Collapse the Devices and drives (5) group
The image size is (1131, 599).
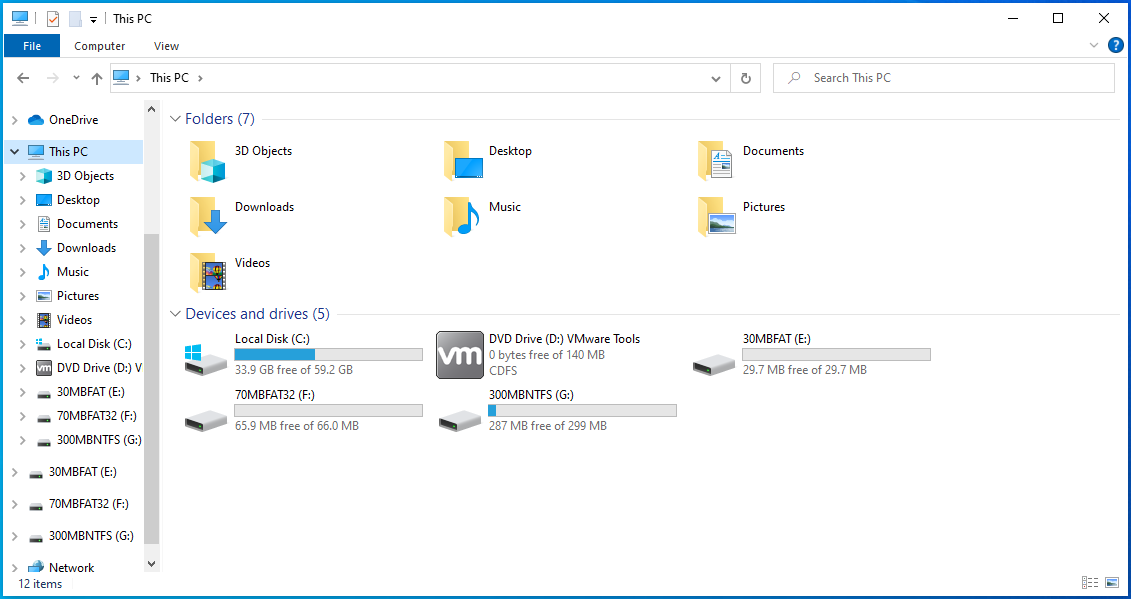[x=175, y=314]
